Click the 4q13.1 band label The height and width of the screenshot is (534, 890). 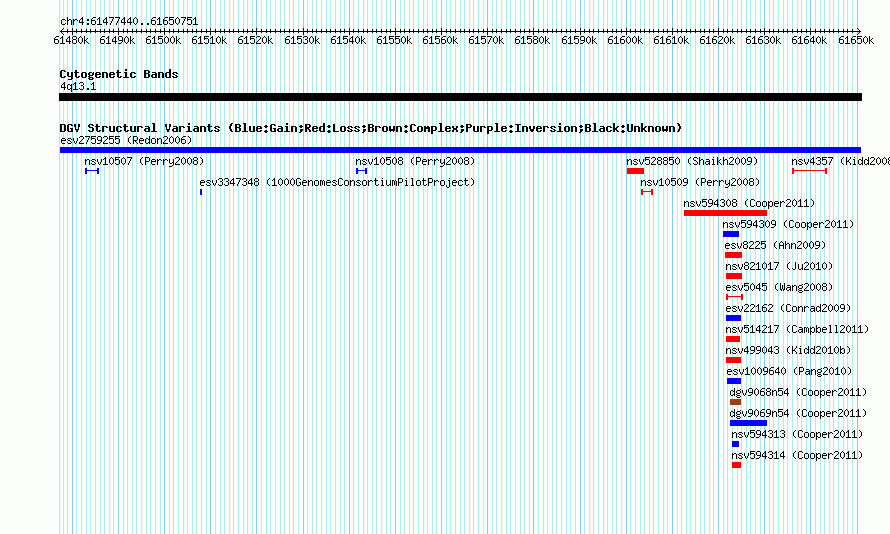pyautogui.click(x=78, y=86)
